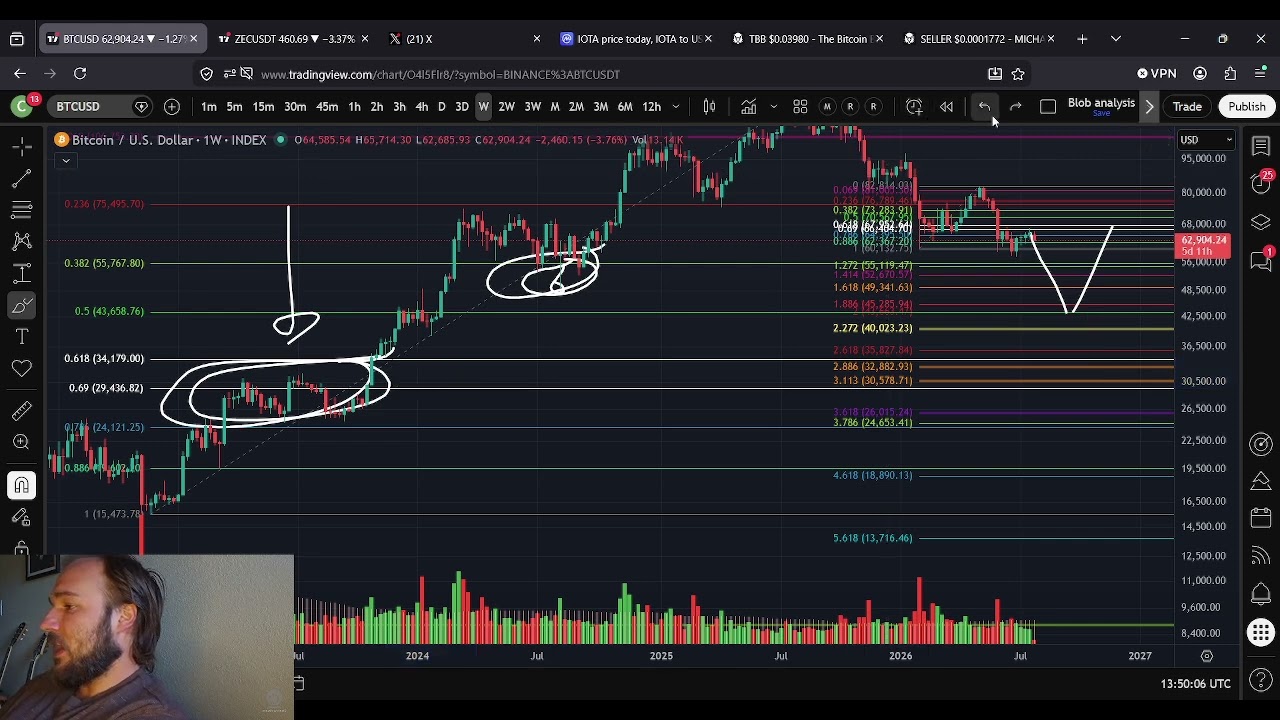Open the Notifications bell in right sidebar
1280x720 pixels.
coord(1260,594)
